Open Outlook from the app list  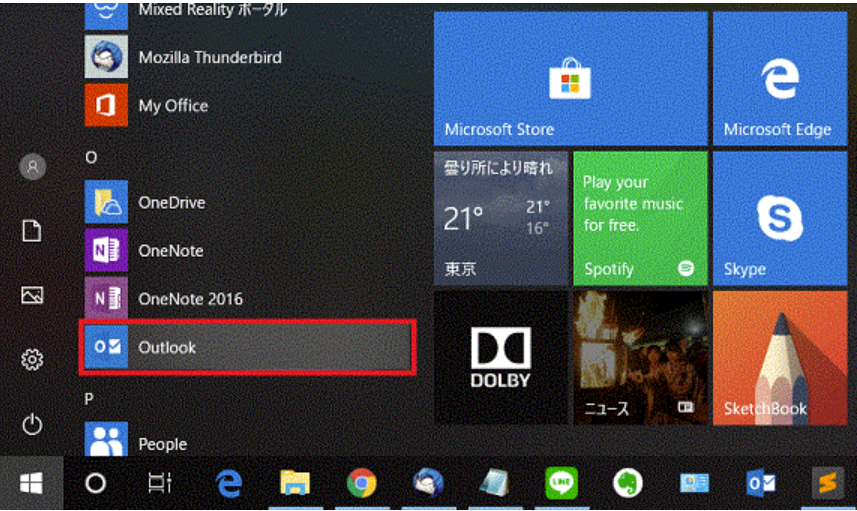pyautogui.click(x=247, y=347)
